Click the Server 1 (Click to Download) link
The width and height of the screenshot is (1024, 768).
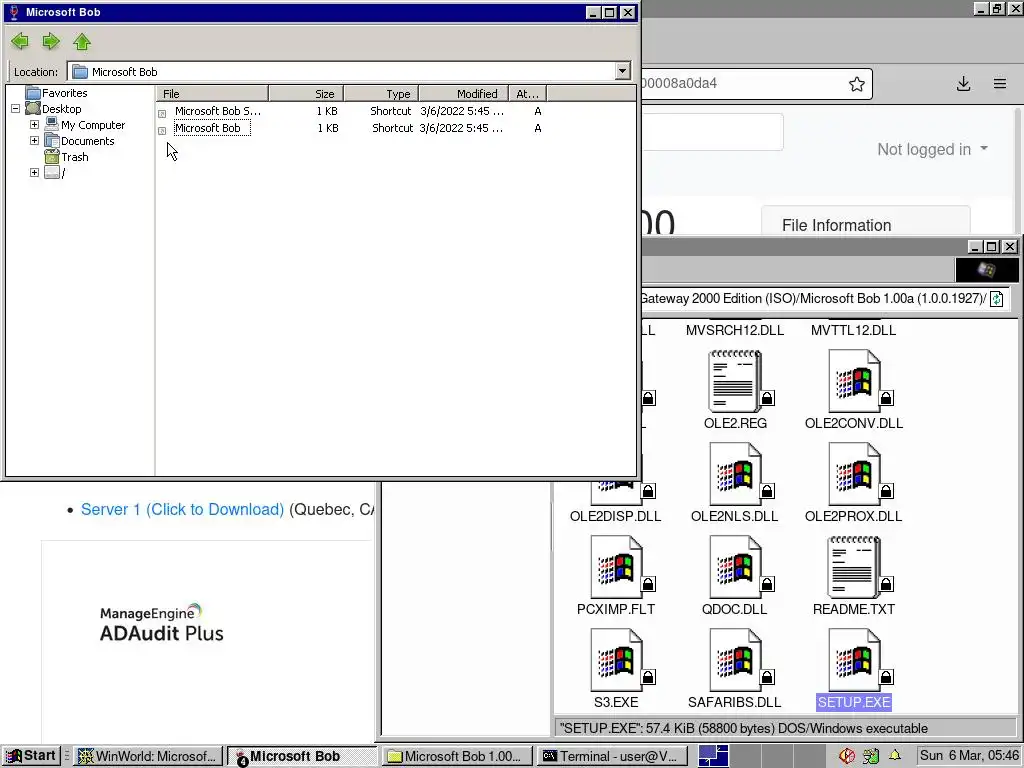click(x=182, y=509)
